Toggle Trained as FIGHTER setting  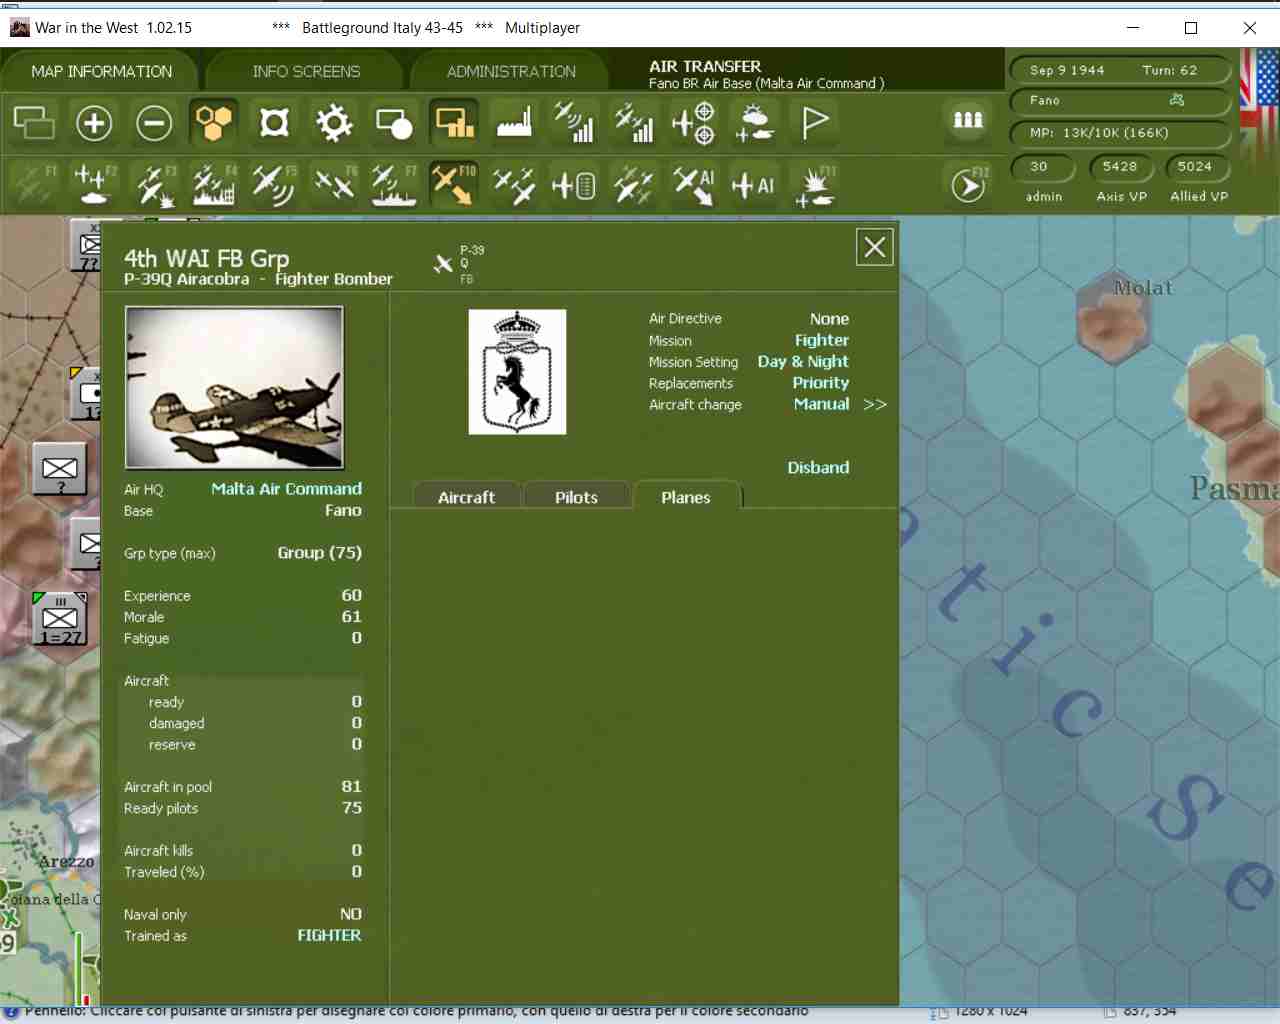click(329, 936)
